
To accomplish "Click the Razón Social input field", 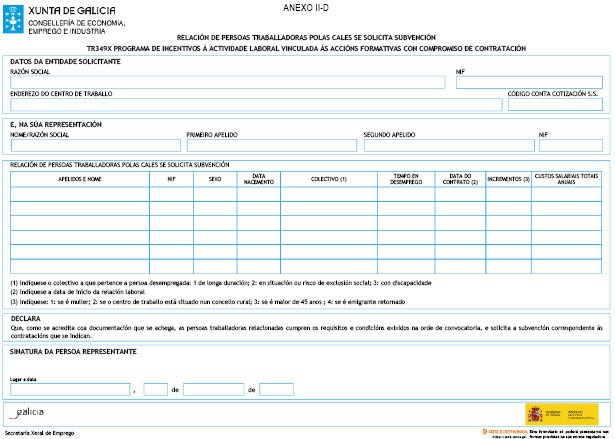I will [228, 83].
